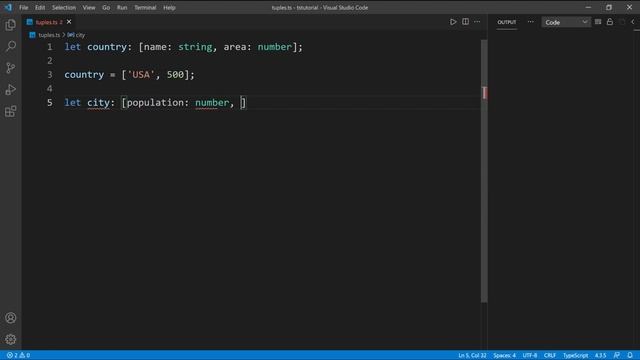Open the Go menu
The height and width of the screenshot is (360, 640).
point(106,7)
